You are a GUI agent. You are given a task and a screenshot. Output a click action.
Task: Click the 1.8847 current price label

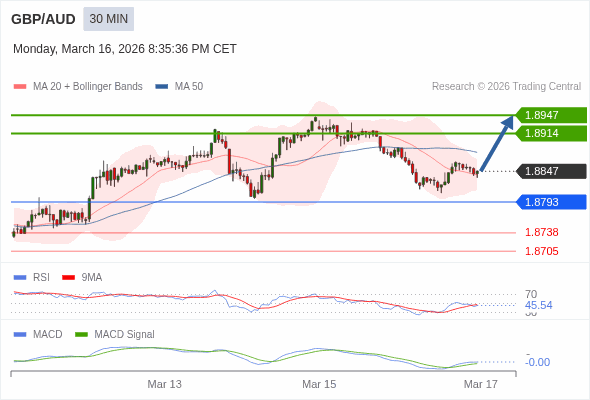(x=551, y=171)
